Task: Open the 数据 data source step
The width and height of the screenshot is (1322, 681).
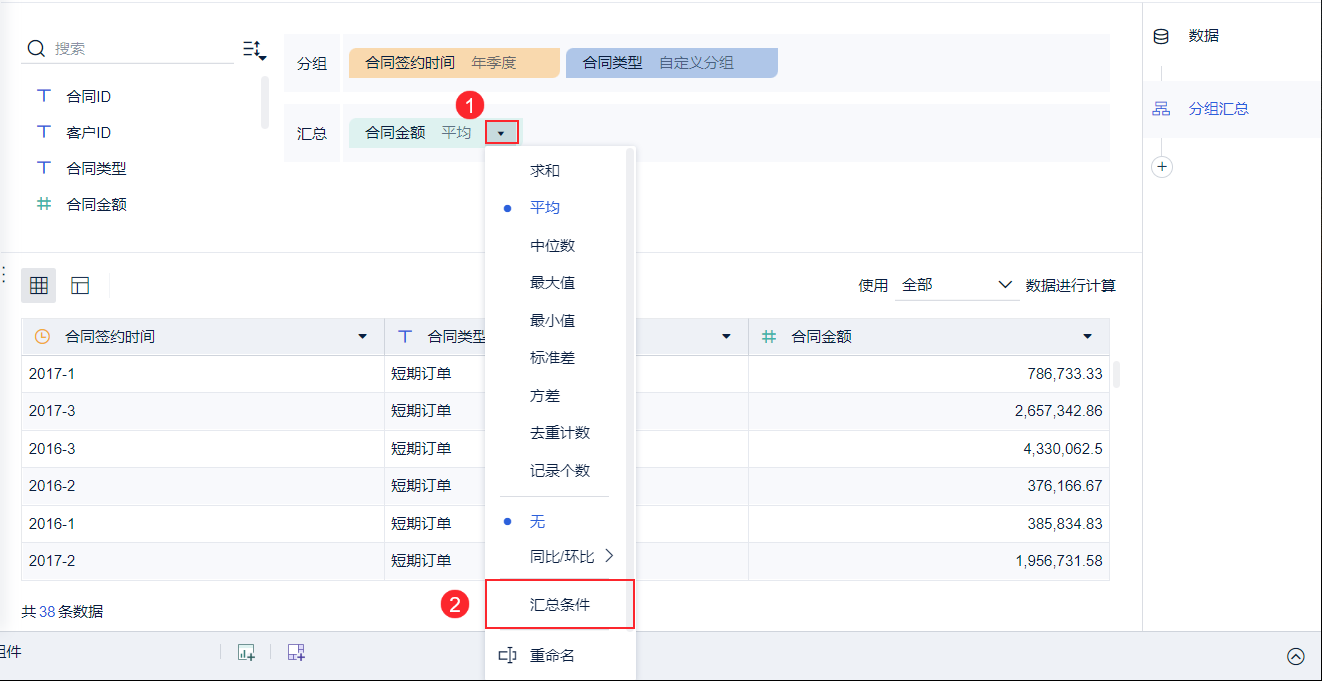Action: [x=1202, y=36]
